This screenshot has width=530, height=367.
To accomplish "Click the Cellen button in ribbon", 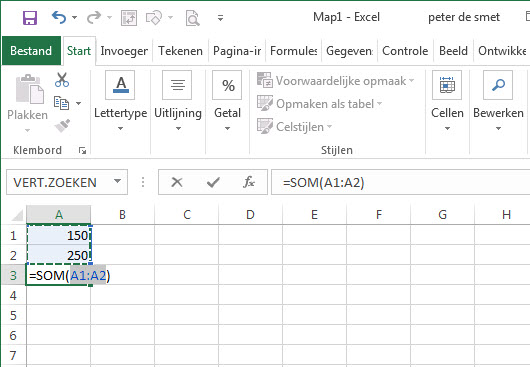I will 447,101.
